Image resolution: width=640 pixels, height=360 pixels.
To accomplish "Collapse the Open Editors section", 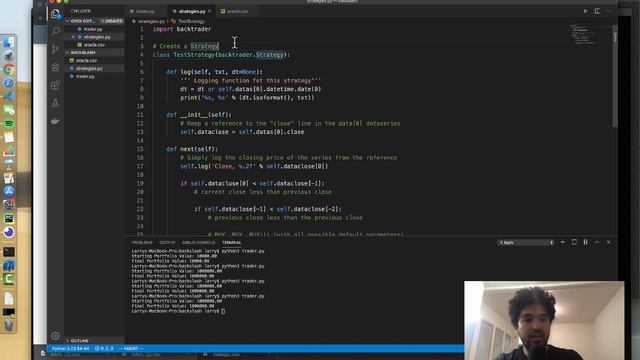I will [x=81, y=21].
